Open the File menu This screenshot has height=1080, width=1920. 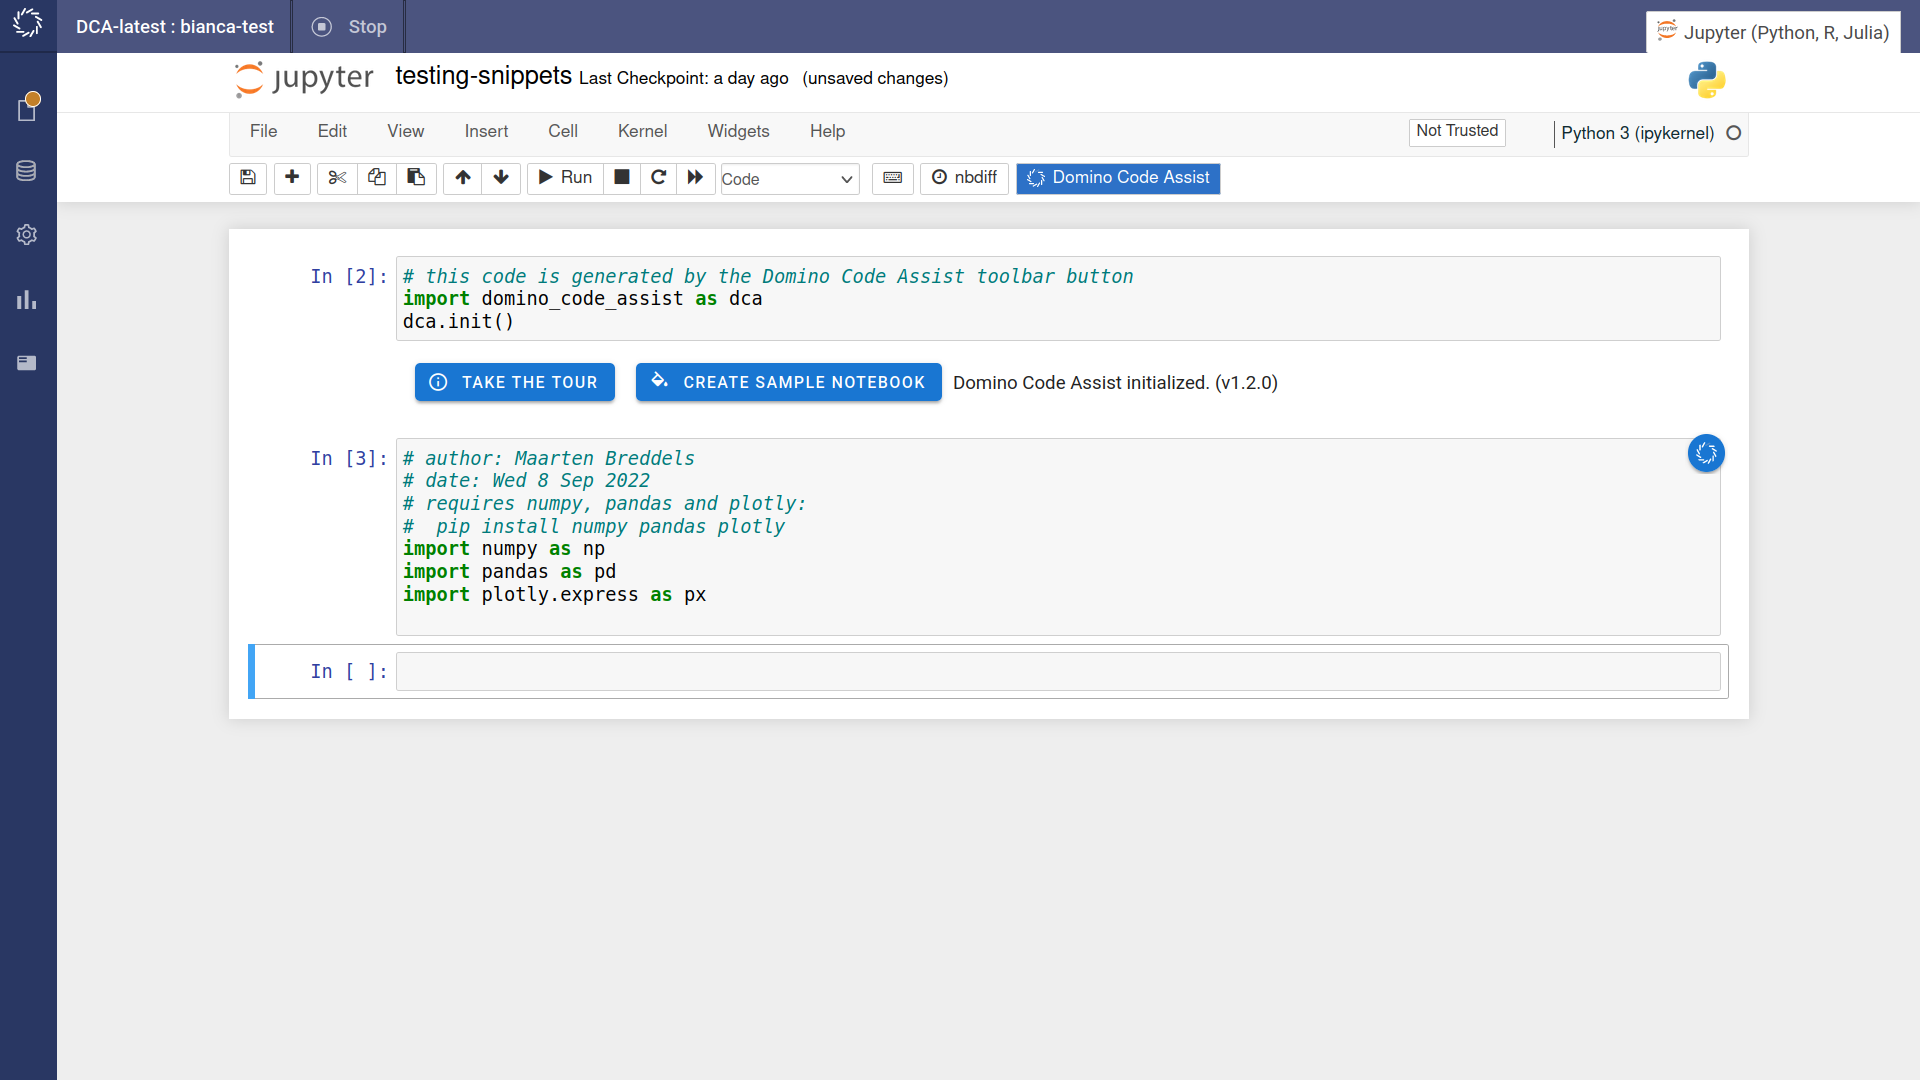tap(264, 131)
